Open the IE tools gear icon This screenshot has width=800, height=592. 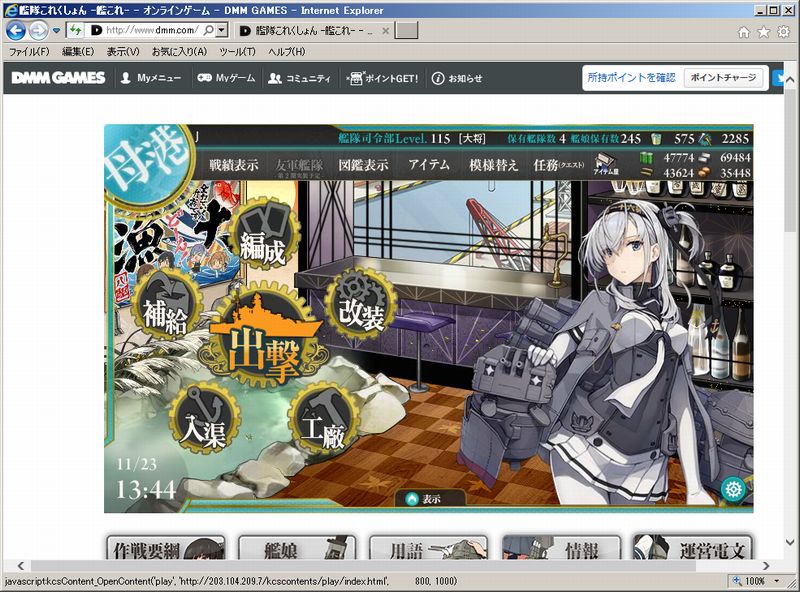pyautogui.click(x=783, y=32)
